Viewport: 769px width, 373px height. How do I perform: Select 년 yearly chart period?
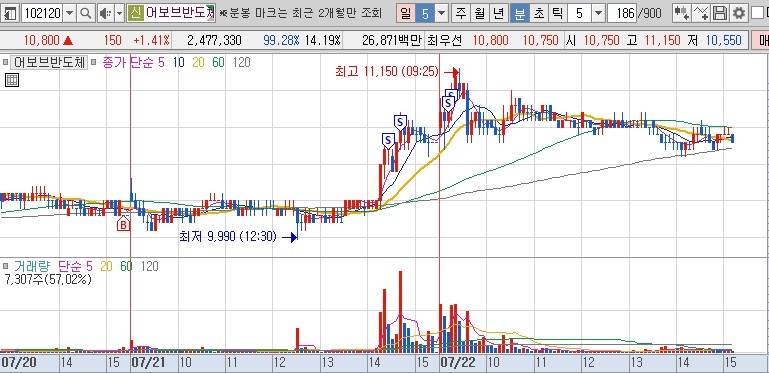(498, 13)
